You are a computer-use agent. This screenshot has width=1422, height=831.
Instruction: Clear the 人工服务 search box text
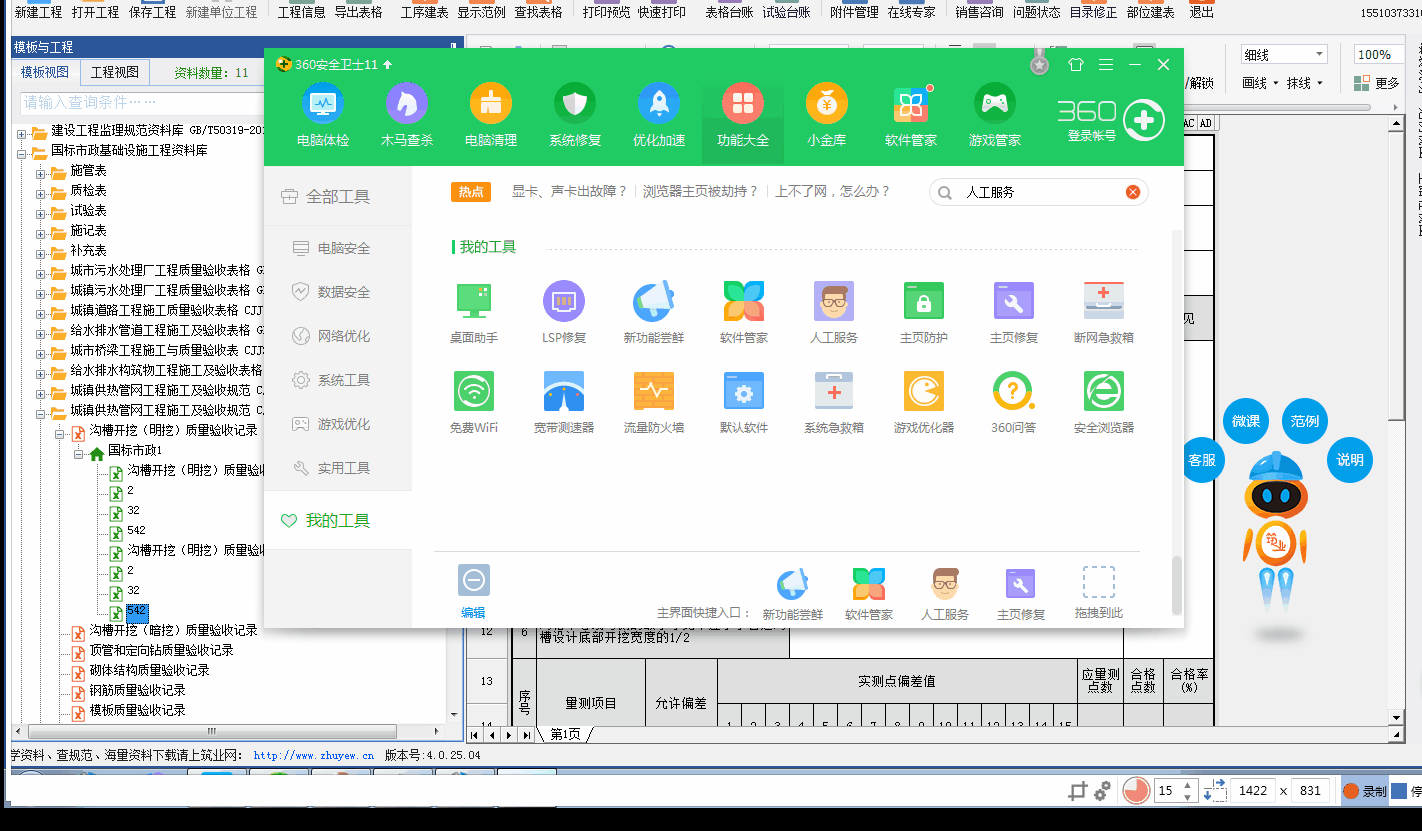click(x=1132, y=192)
